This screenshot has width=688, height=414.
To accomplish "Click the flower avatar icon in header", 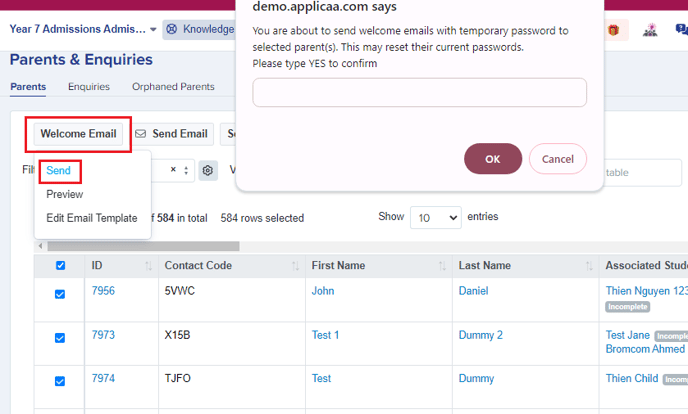I will [x=650, y=30].
